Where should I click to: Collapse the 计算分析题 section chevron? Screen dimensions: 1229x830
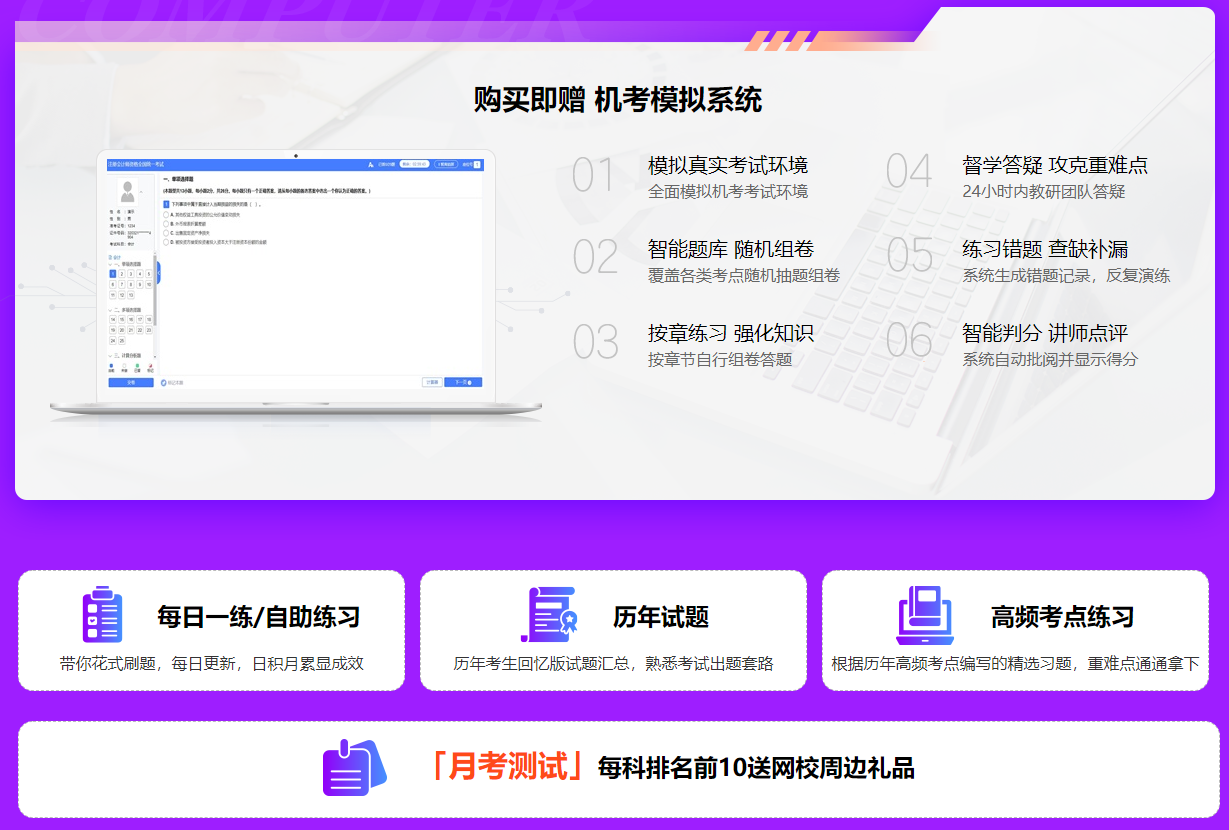[110, 355]
